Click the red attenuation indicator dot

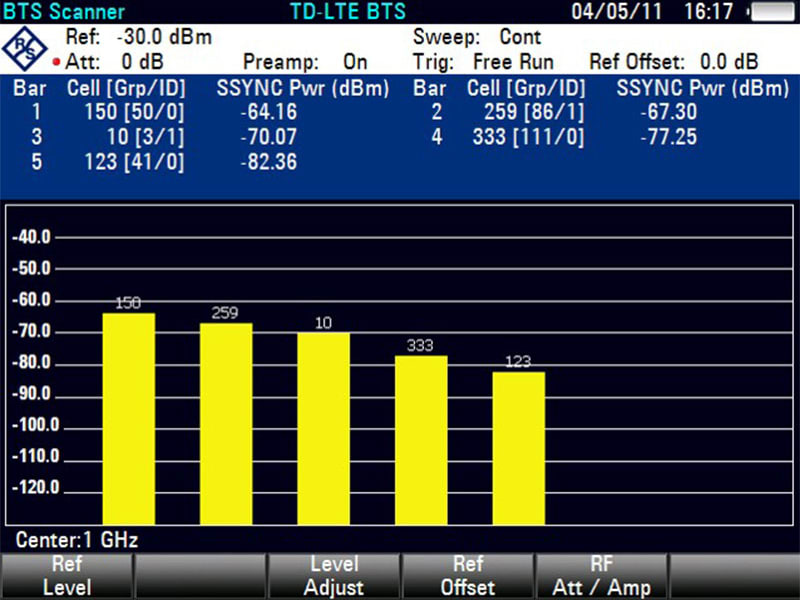pos(57,62)
